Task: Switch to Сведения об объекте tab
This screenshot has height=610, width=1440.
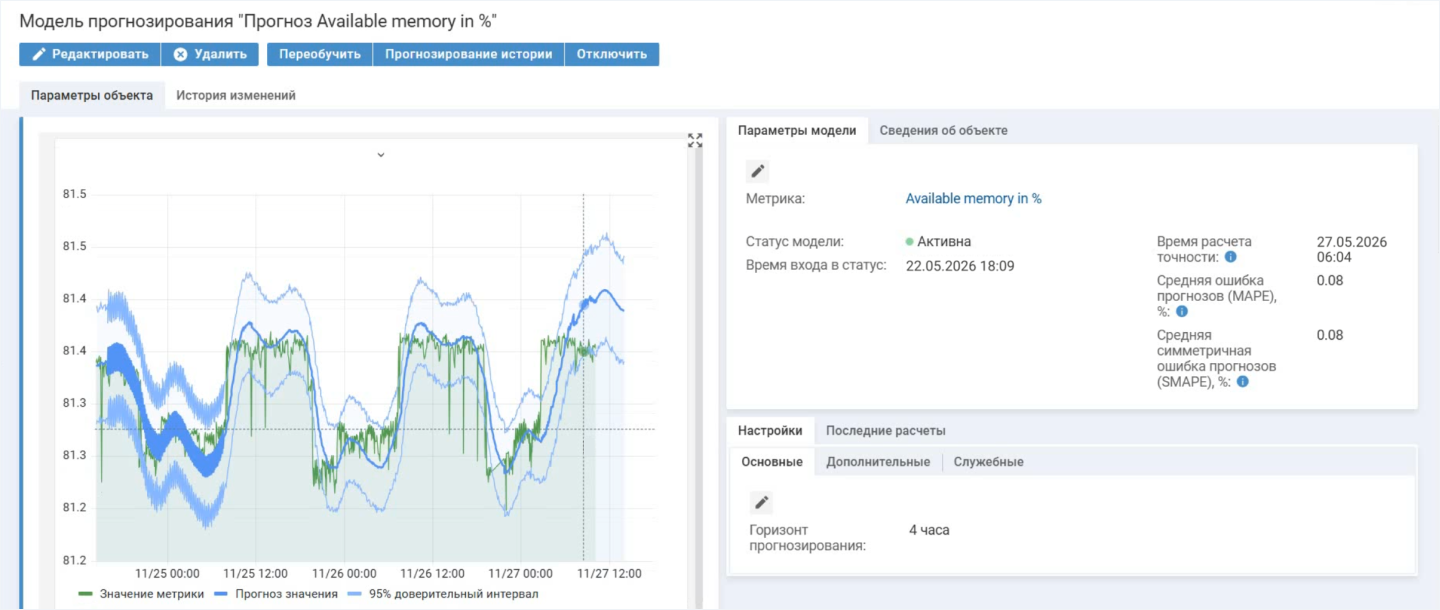Action: click(x=944, y=131)
